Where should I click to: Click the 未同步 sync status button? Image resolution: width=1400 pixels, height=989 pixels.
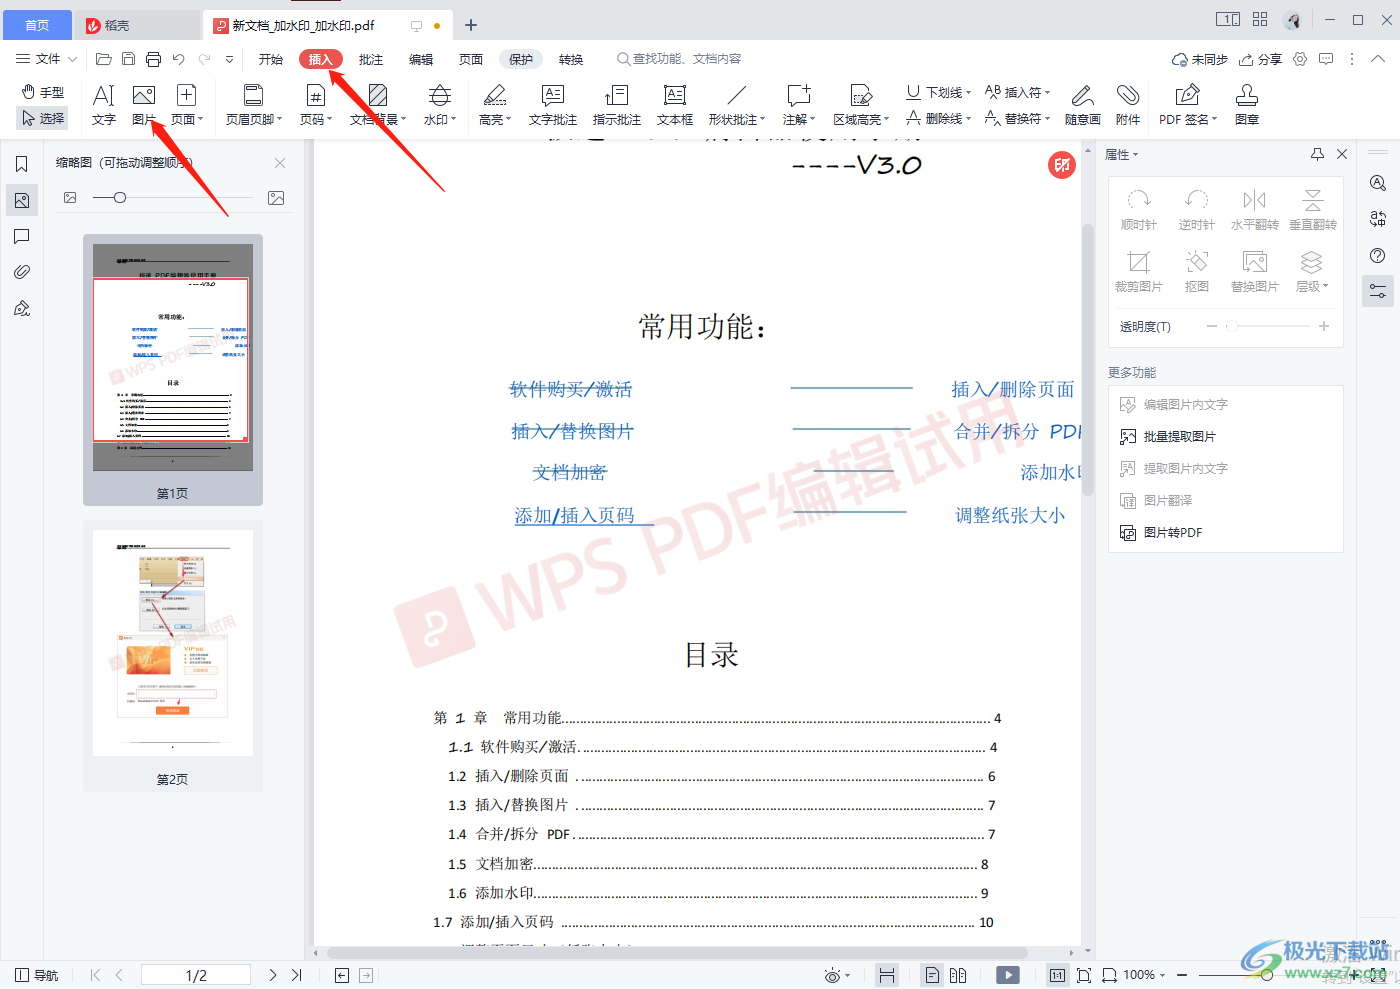(1200, 59)
